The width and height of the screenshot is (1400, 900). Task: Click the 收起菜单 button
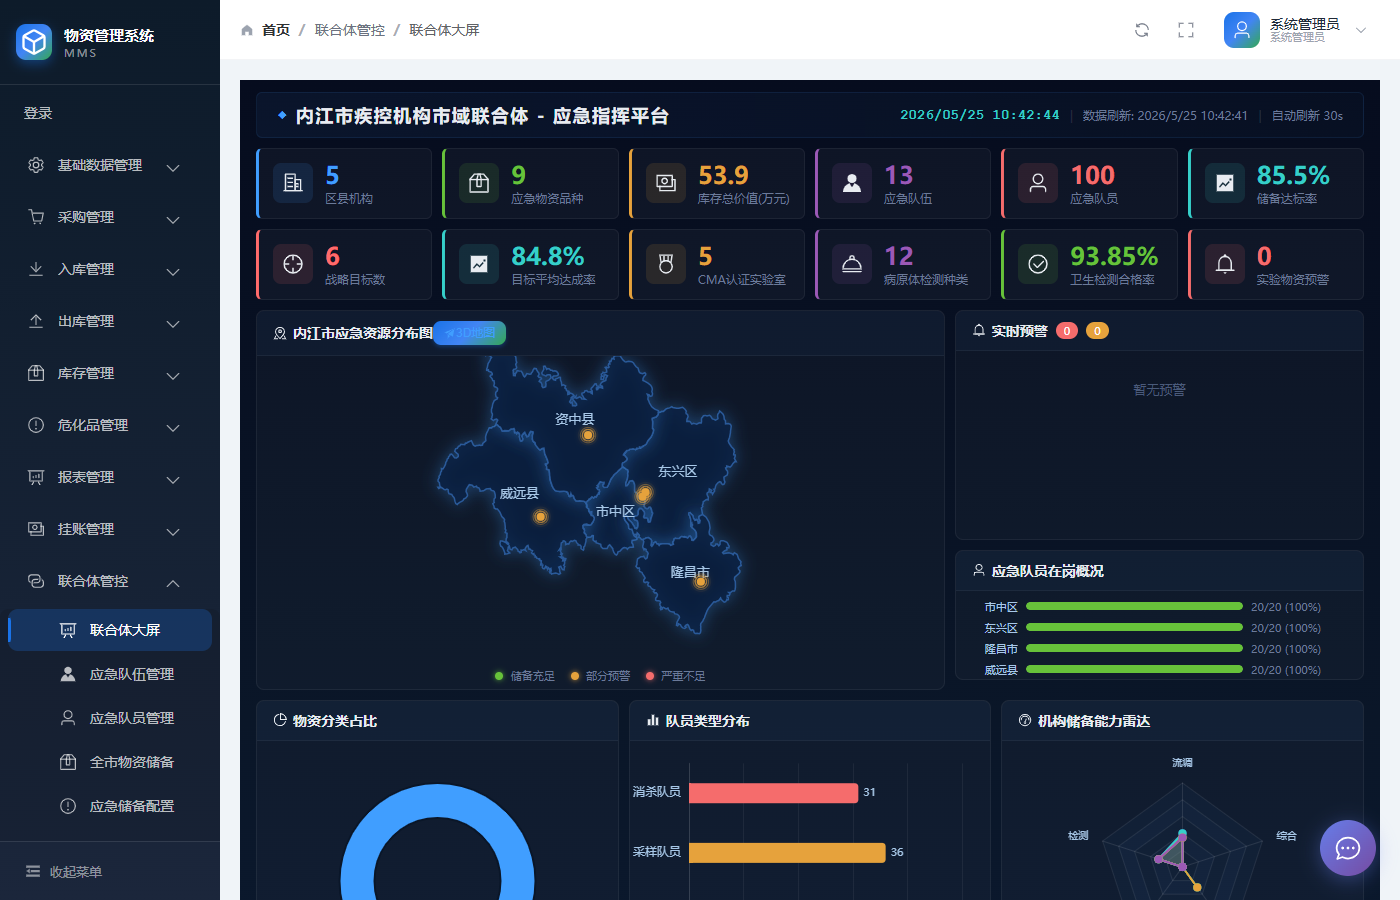coord(110,872)
